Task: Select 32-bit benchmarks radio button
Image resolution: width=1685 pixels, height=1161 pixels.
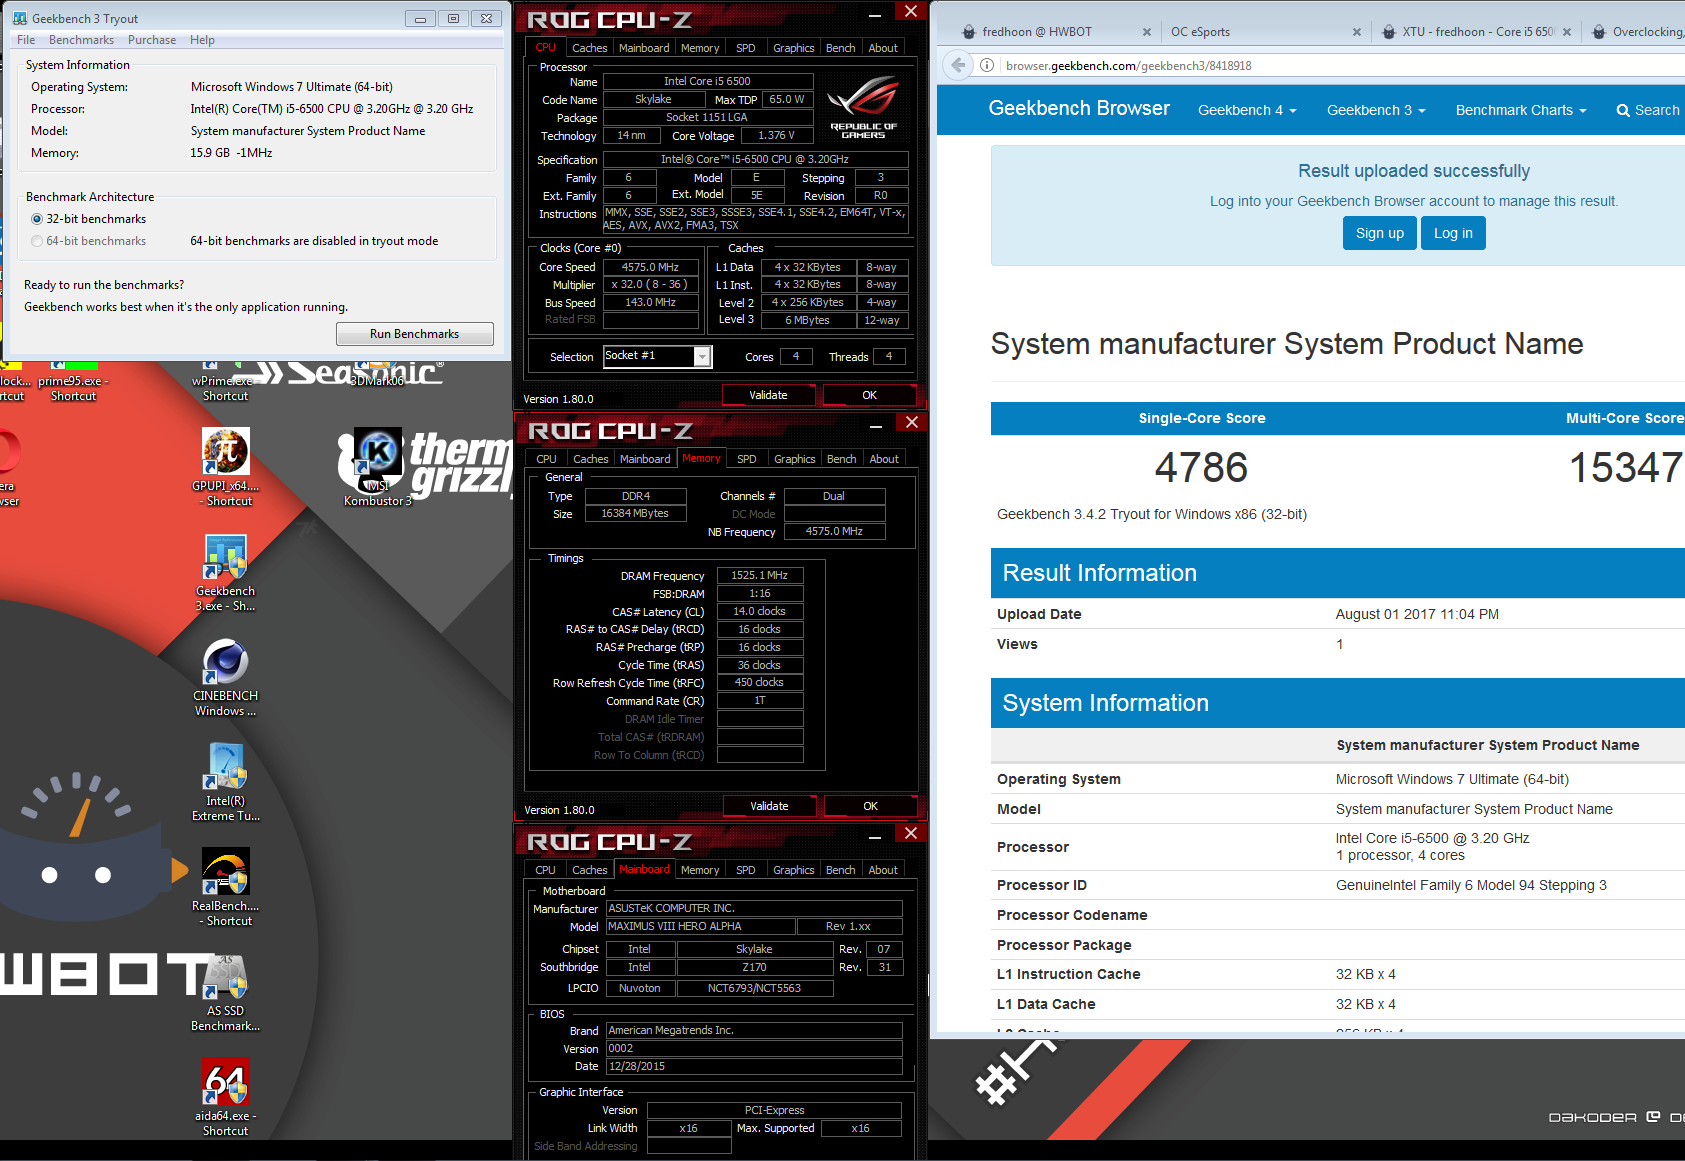Action: 37,219
